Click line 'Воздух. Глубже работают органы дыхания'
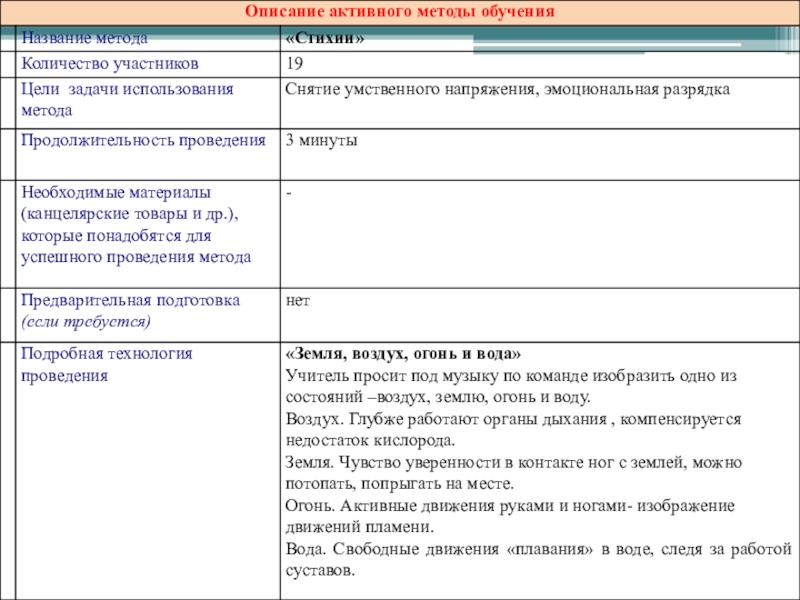The image size is (800, 600). coord(513,419)
